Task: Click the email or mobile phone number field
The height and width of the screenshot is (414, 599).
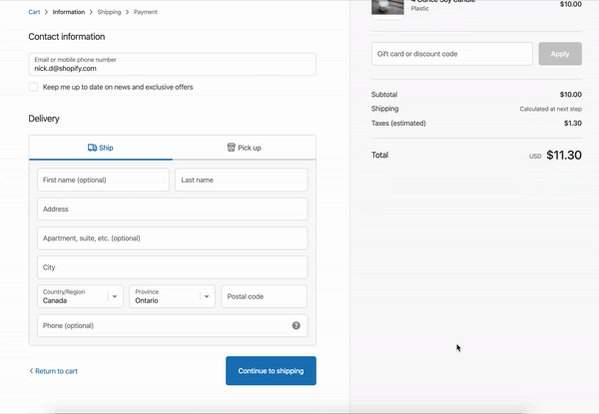Action: tap(172, 64)
